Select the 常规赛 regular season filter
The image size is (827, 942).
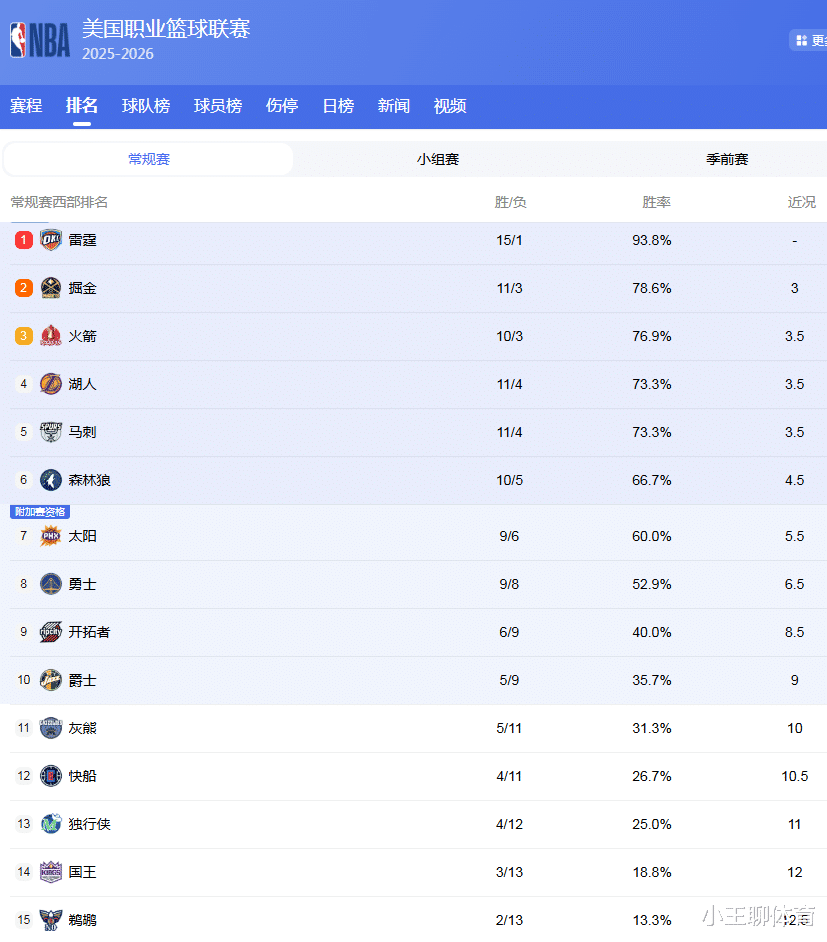(148, 159)
